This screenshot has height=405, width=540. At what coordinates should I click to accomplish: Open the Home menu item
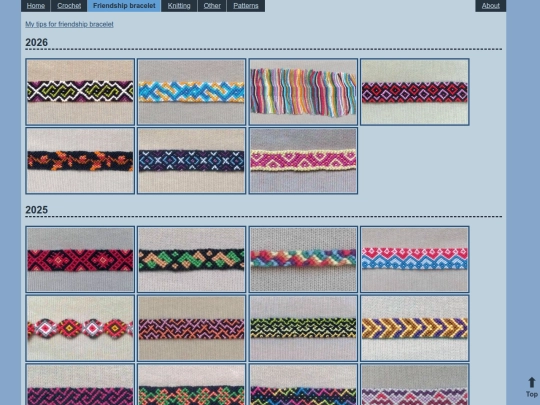tap(36, 6)
